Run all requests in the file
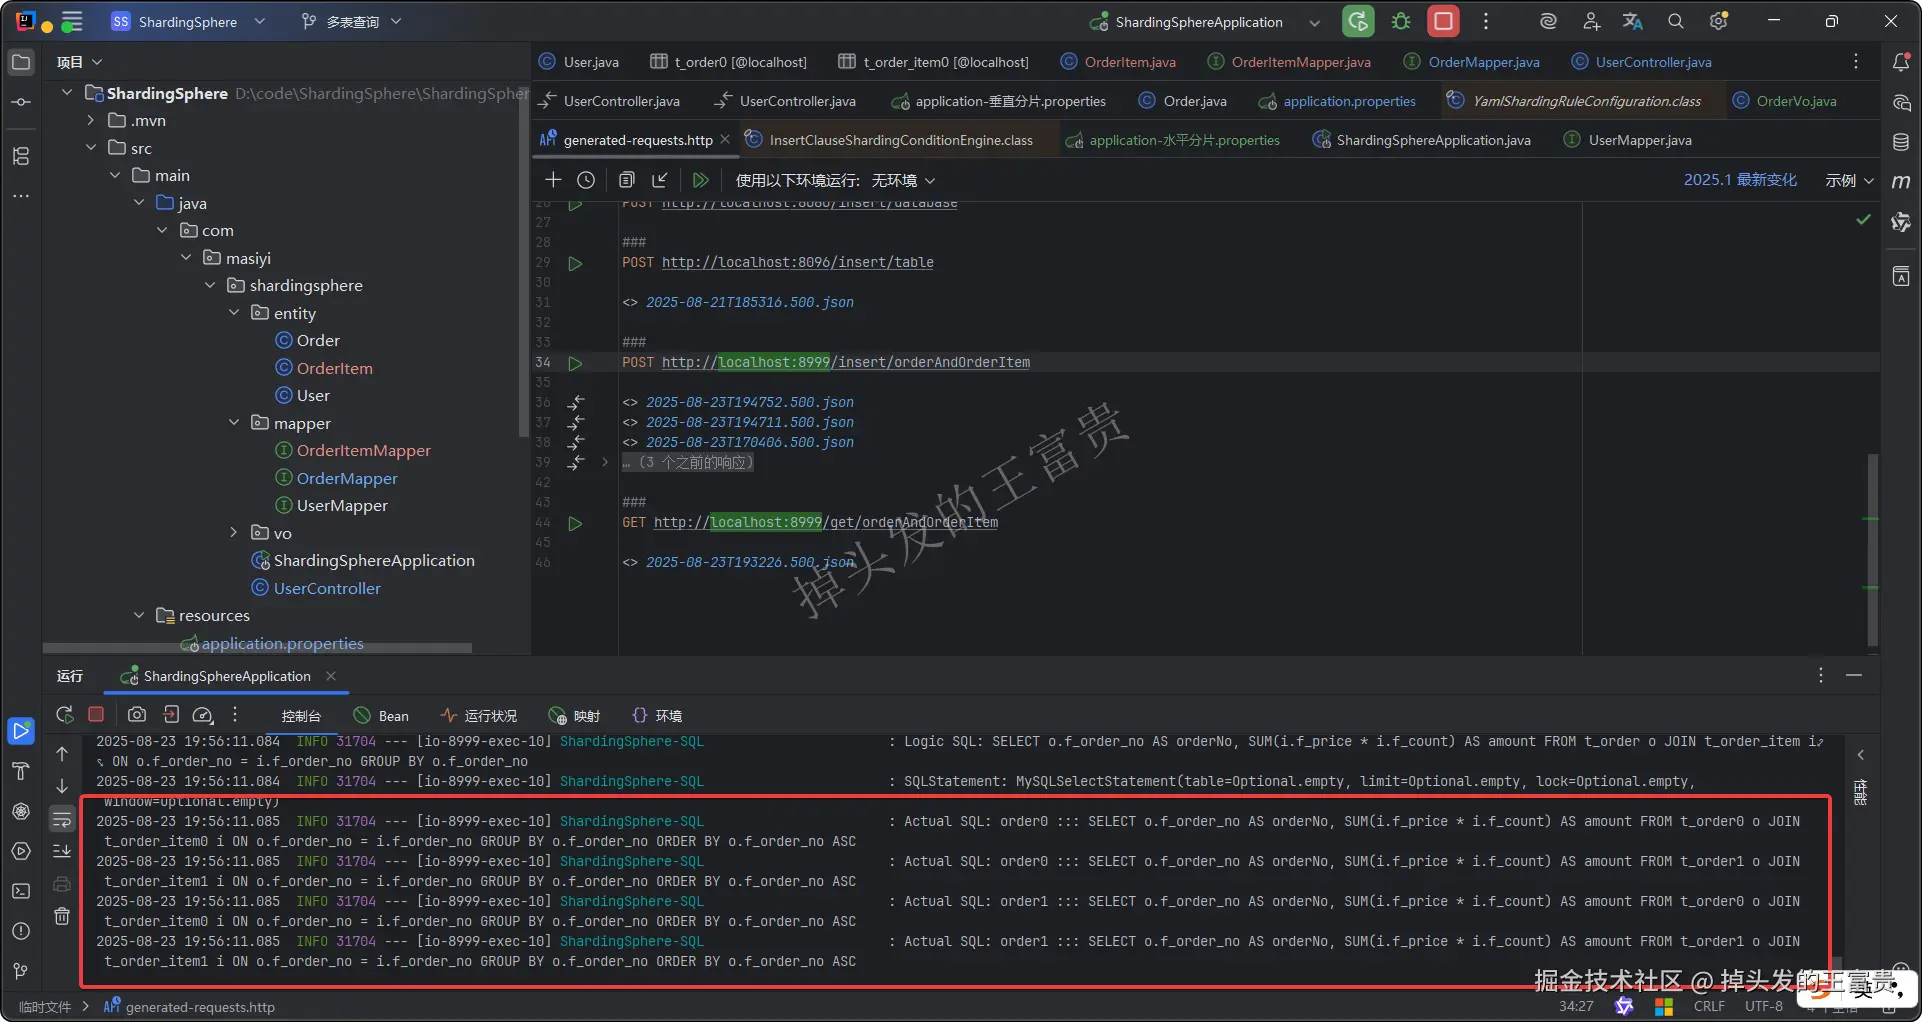The image size is (1922, 1022). click(x=700, y=180)
